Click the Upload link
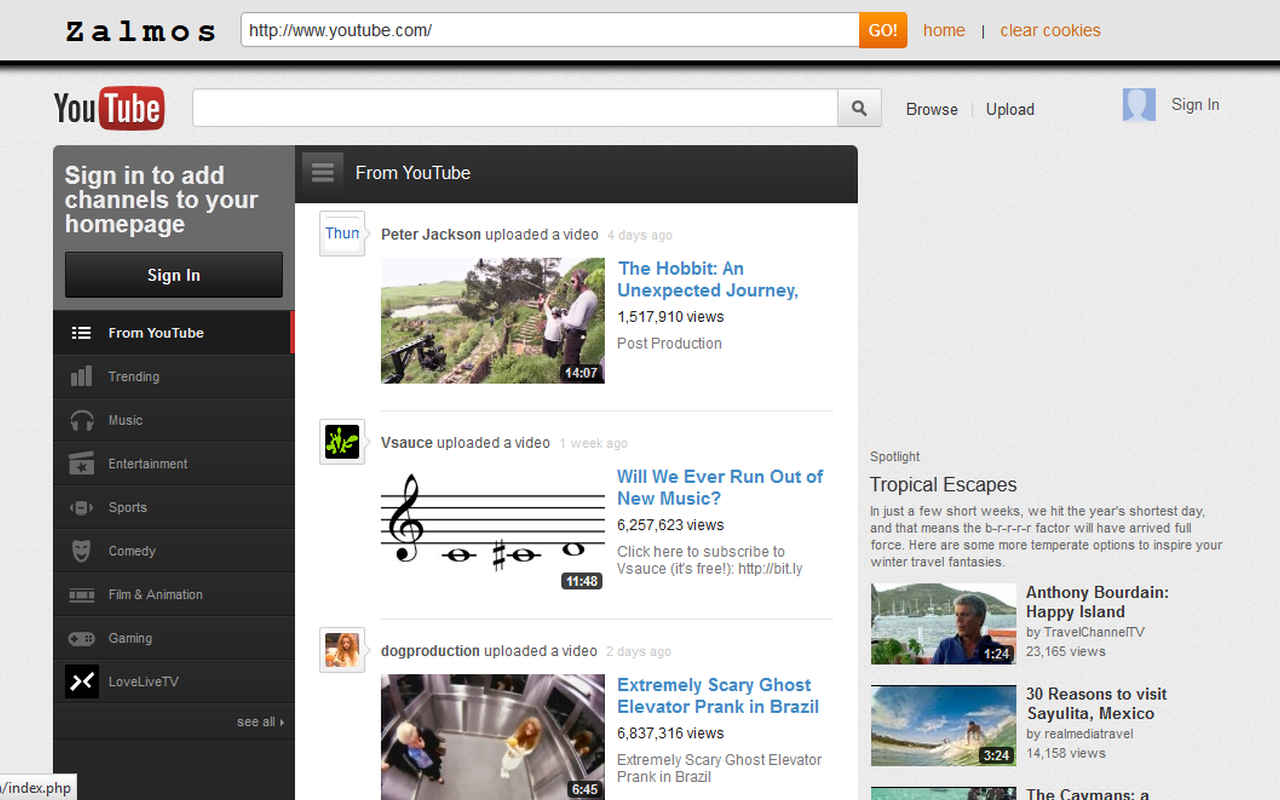Viewport: 1280px width, 800px height. [x=1010, y=110]
